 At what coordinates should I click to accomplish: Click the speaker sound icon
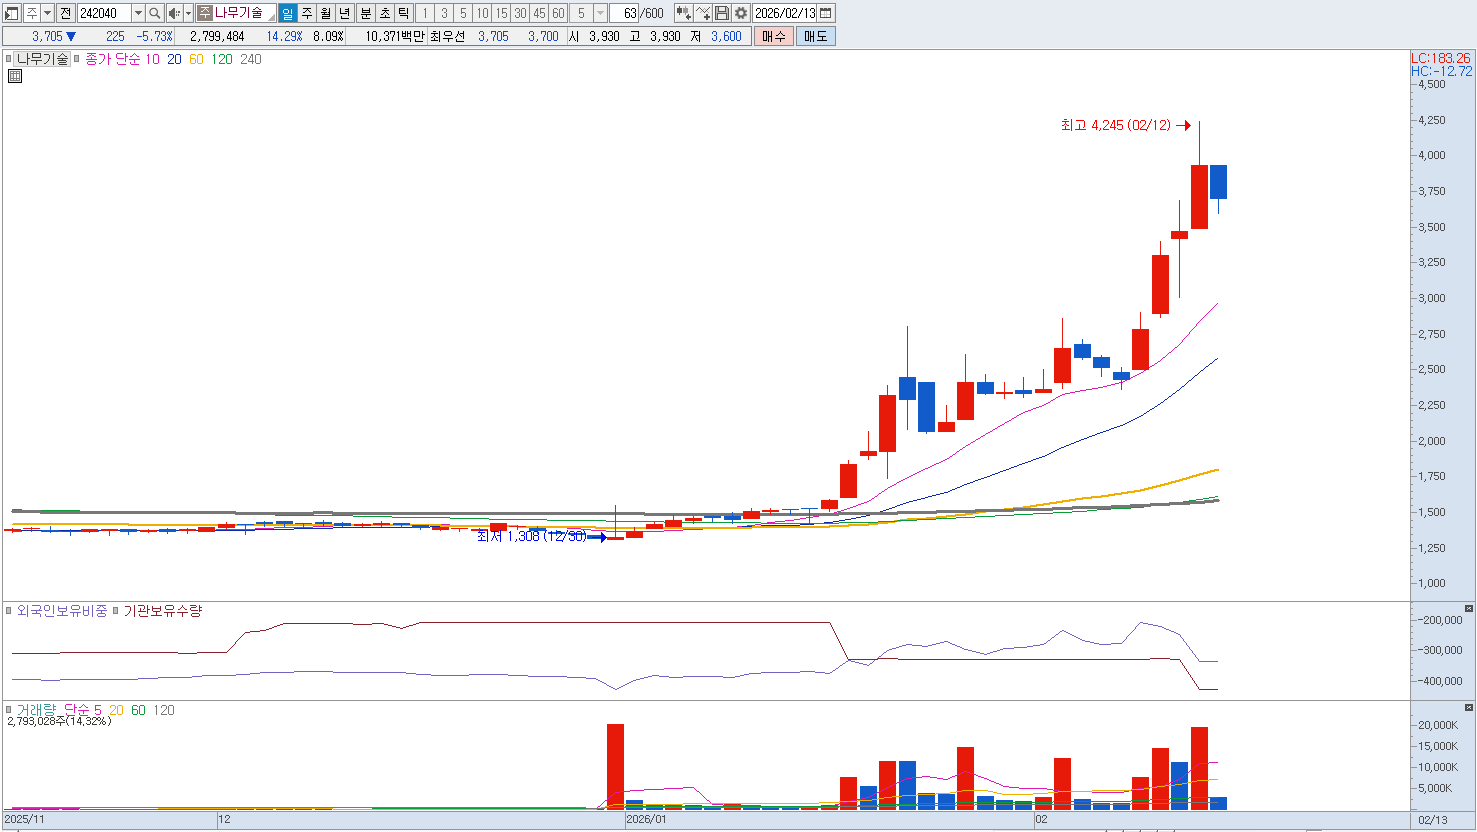[x=174, y=13]
